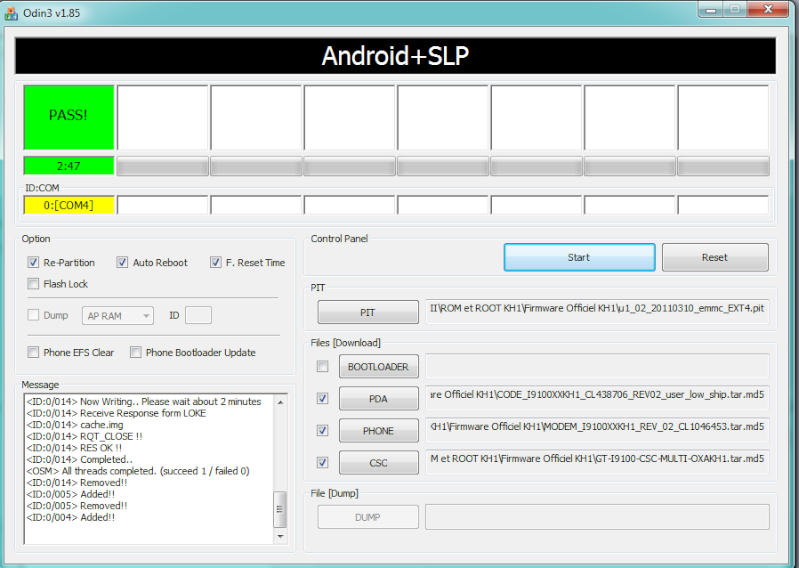Image resolution: width=799 pixels, height=568 pixels.
Task: Check Phone Bootloader Update
Action: tap(136, 352)
